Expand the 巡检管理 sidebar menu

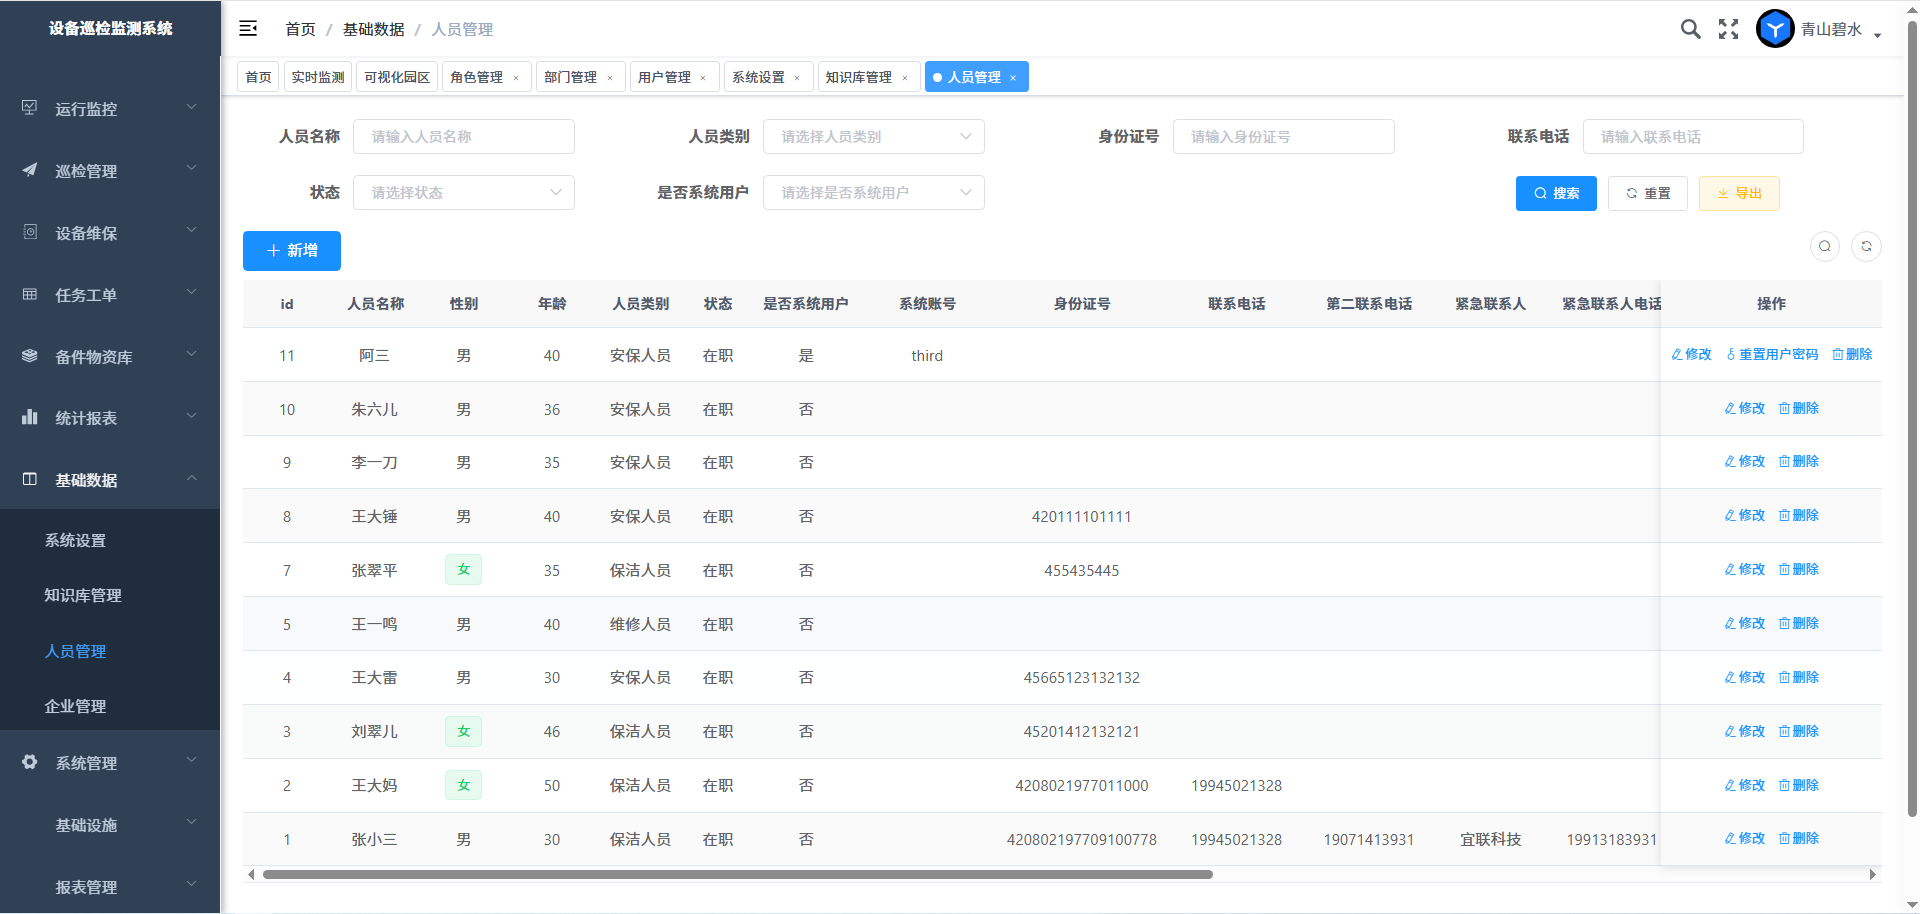point(110,171)
